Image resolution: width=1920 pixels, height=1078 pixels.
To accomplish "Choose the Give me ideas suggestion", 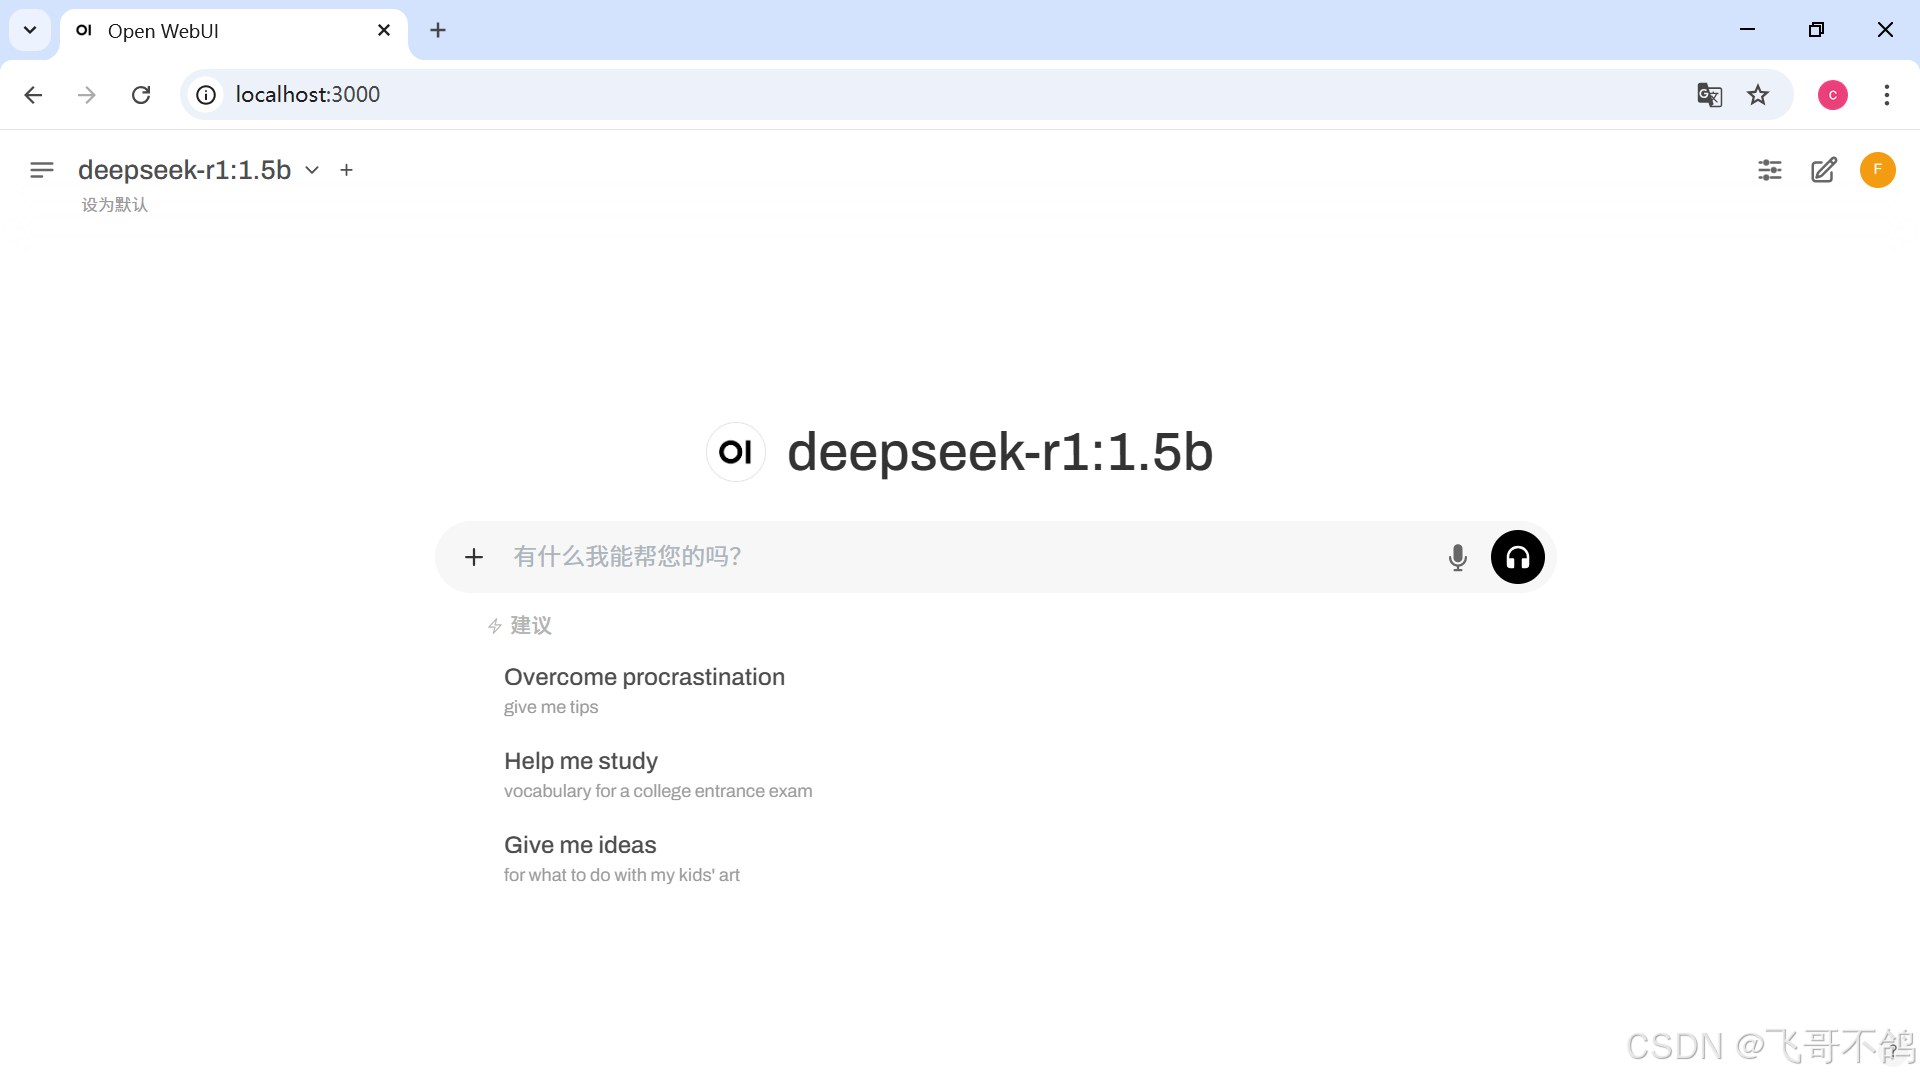I will coord(622,858).
